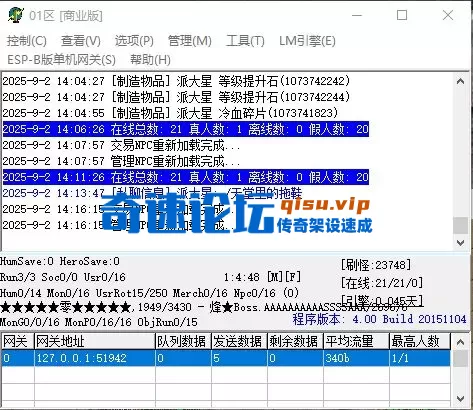This screenshot has width=473, height=410.
Task: Click the 1:4:48 [M][F] uptime text
Action: click(262, 277)
